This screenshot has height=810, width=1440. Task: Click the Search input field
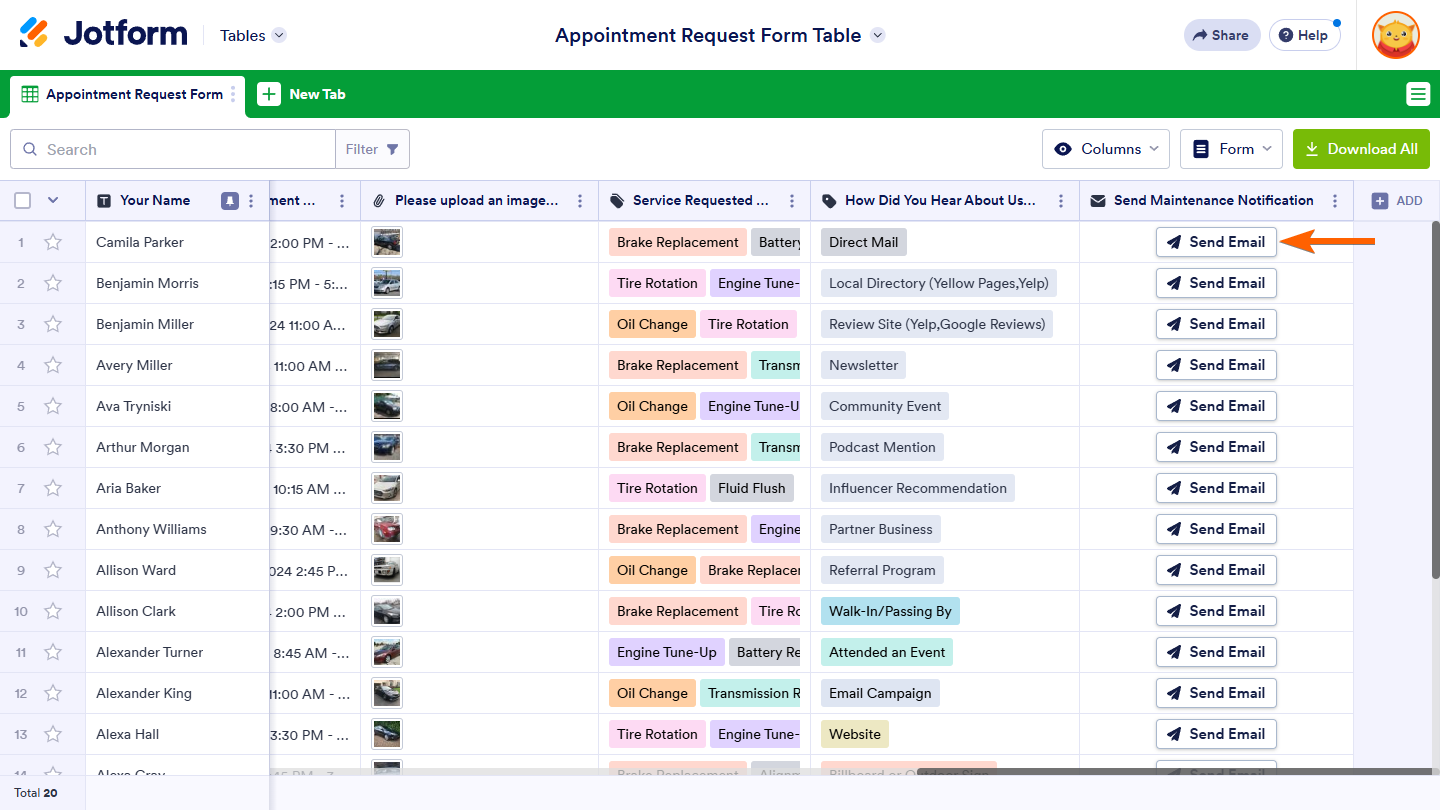coord(173,149)
